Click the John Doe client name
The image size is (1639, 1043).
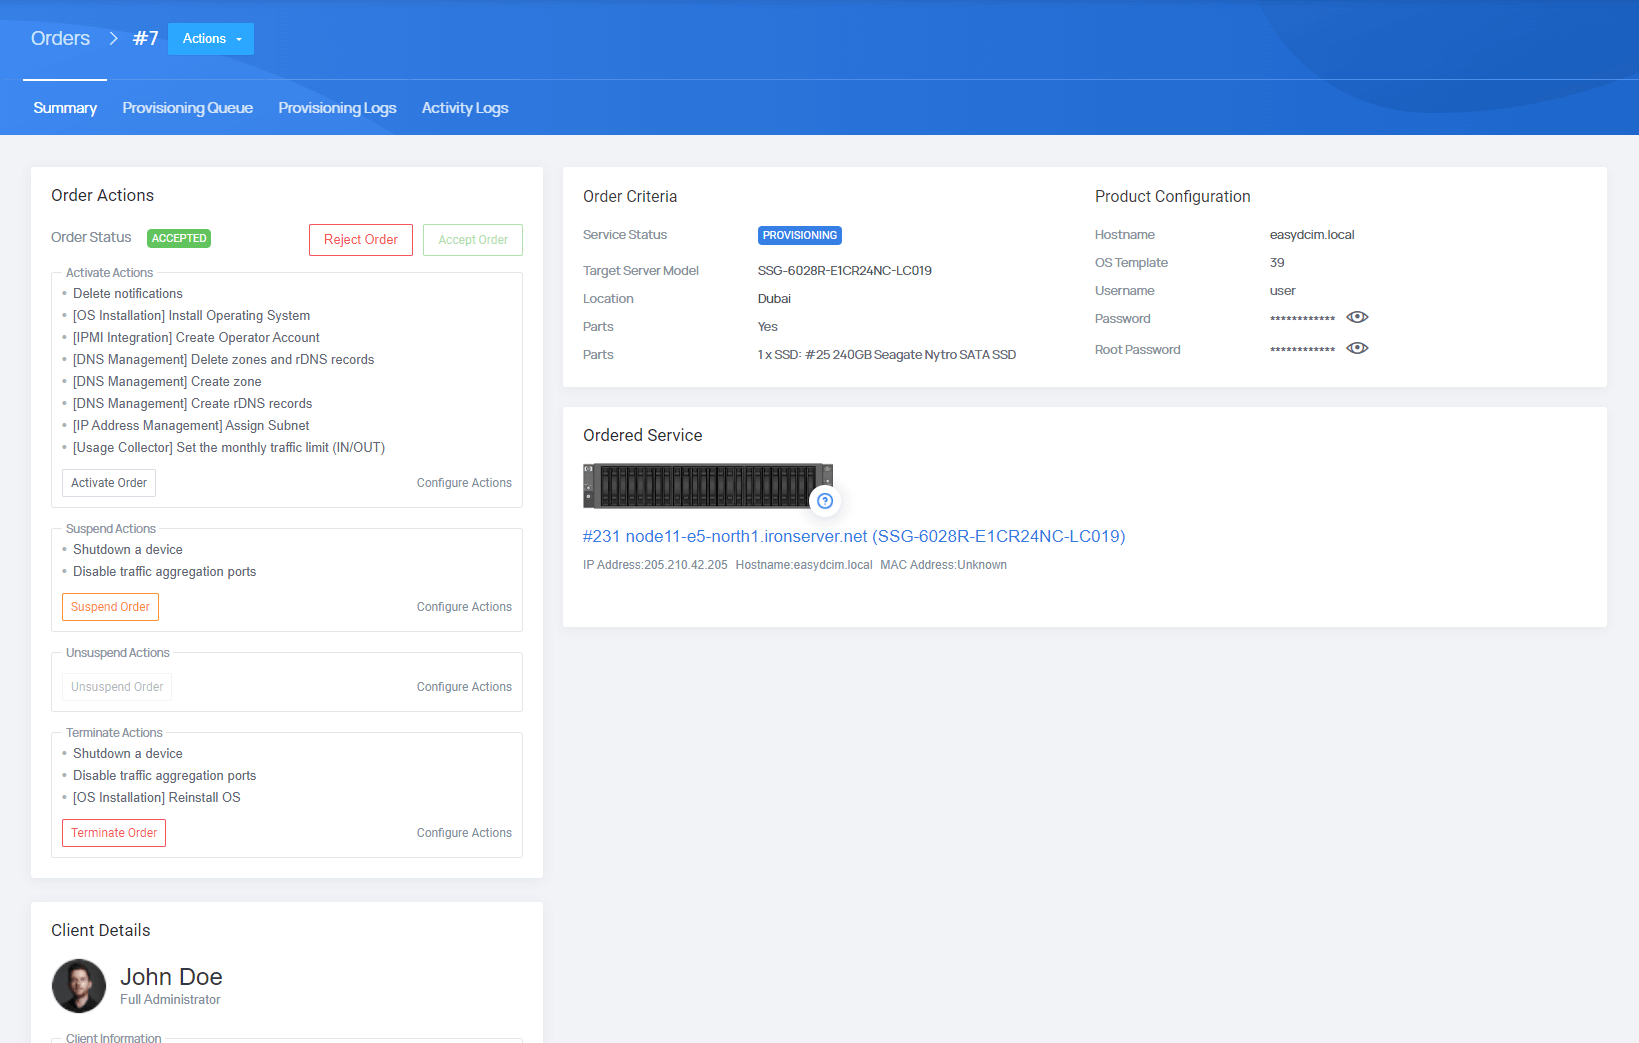click(171, 977)
